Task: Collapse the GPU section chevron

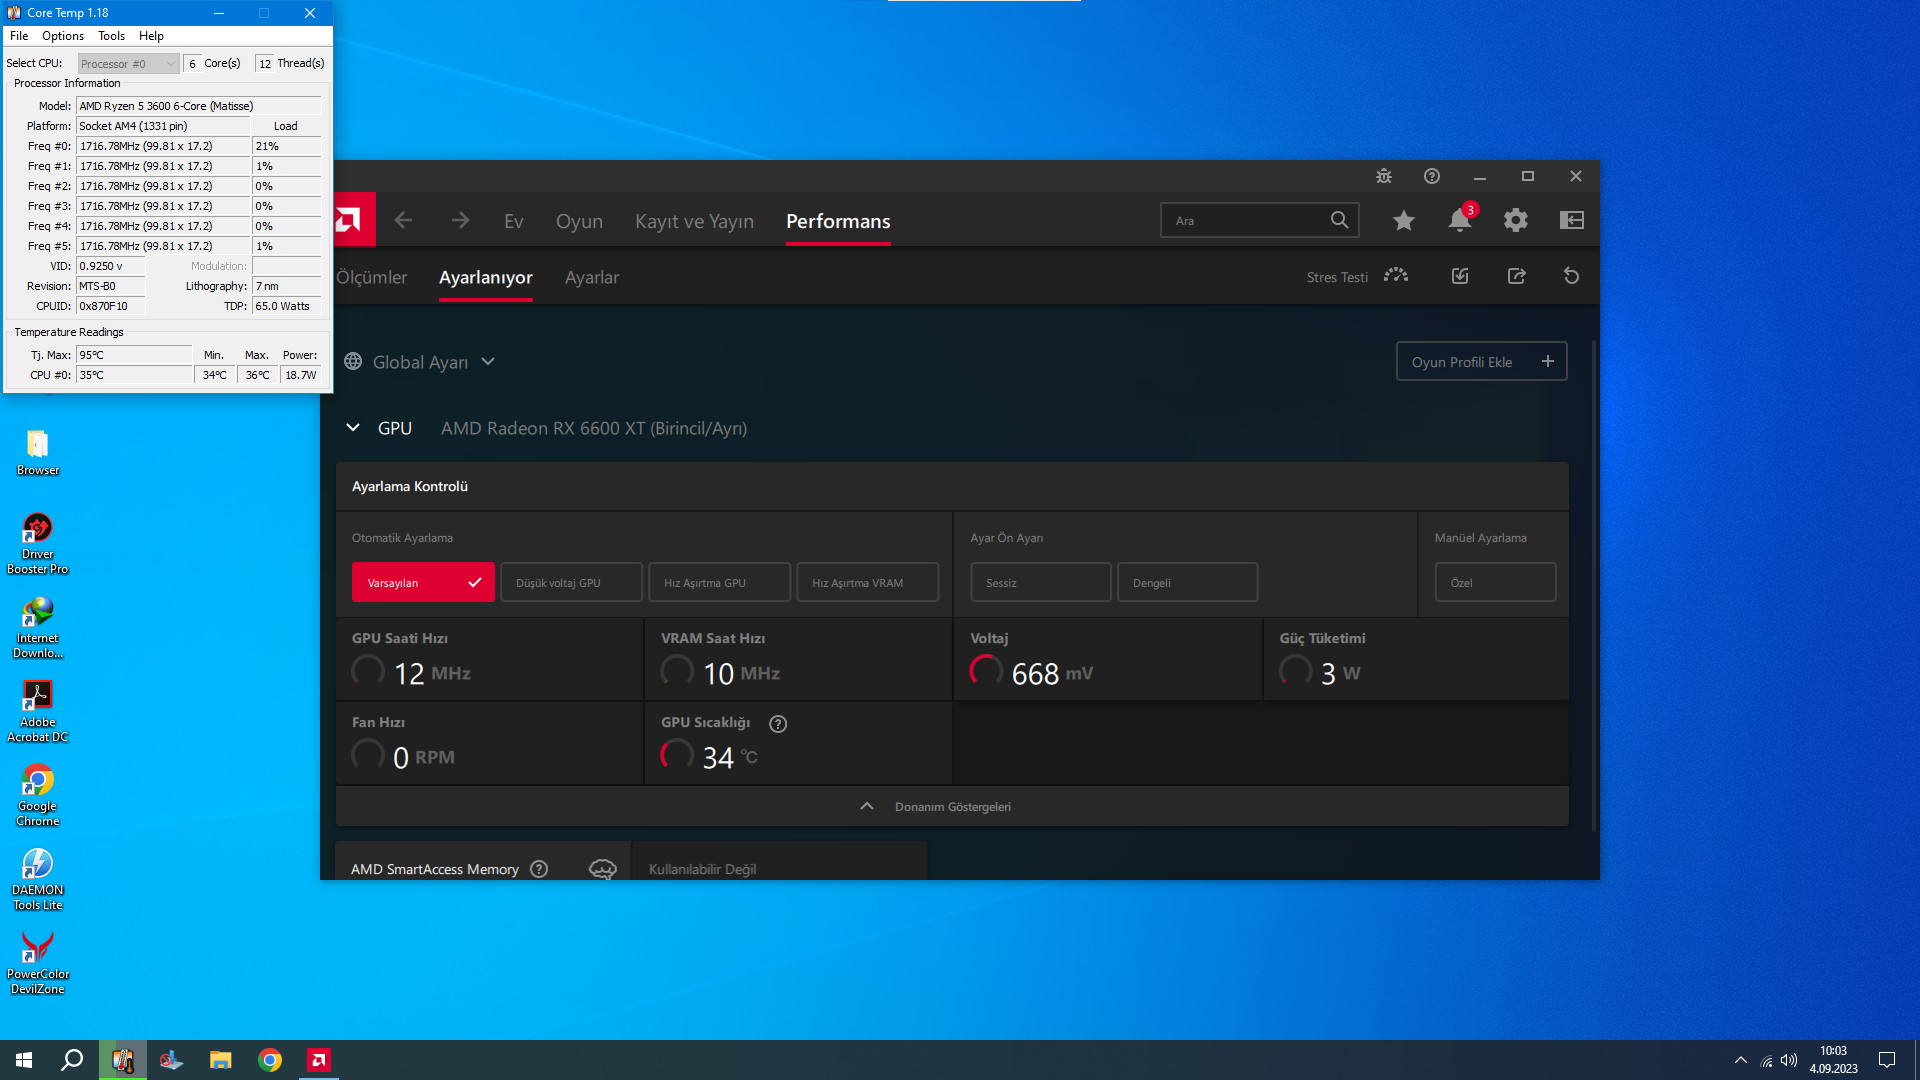Action: (353, 428)
